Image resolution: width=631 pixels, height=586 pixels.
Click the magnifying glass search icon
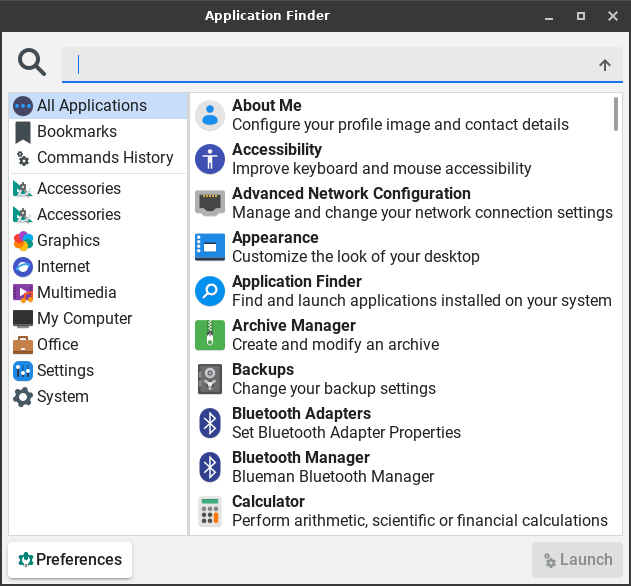point(33,63)
